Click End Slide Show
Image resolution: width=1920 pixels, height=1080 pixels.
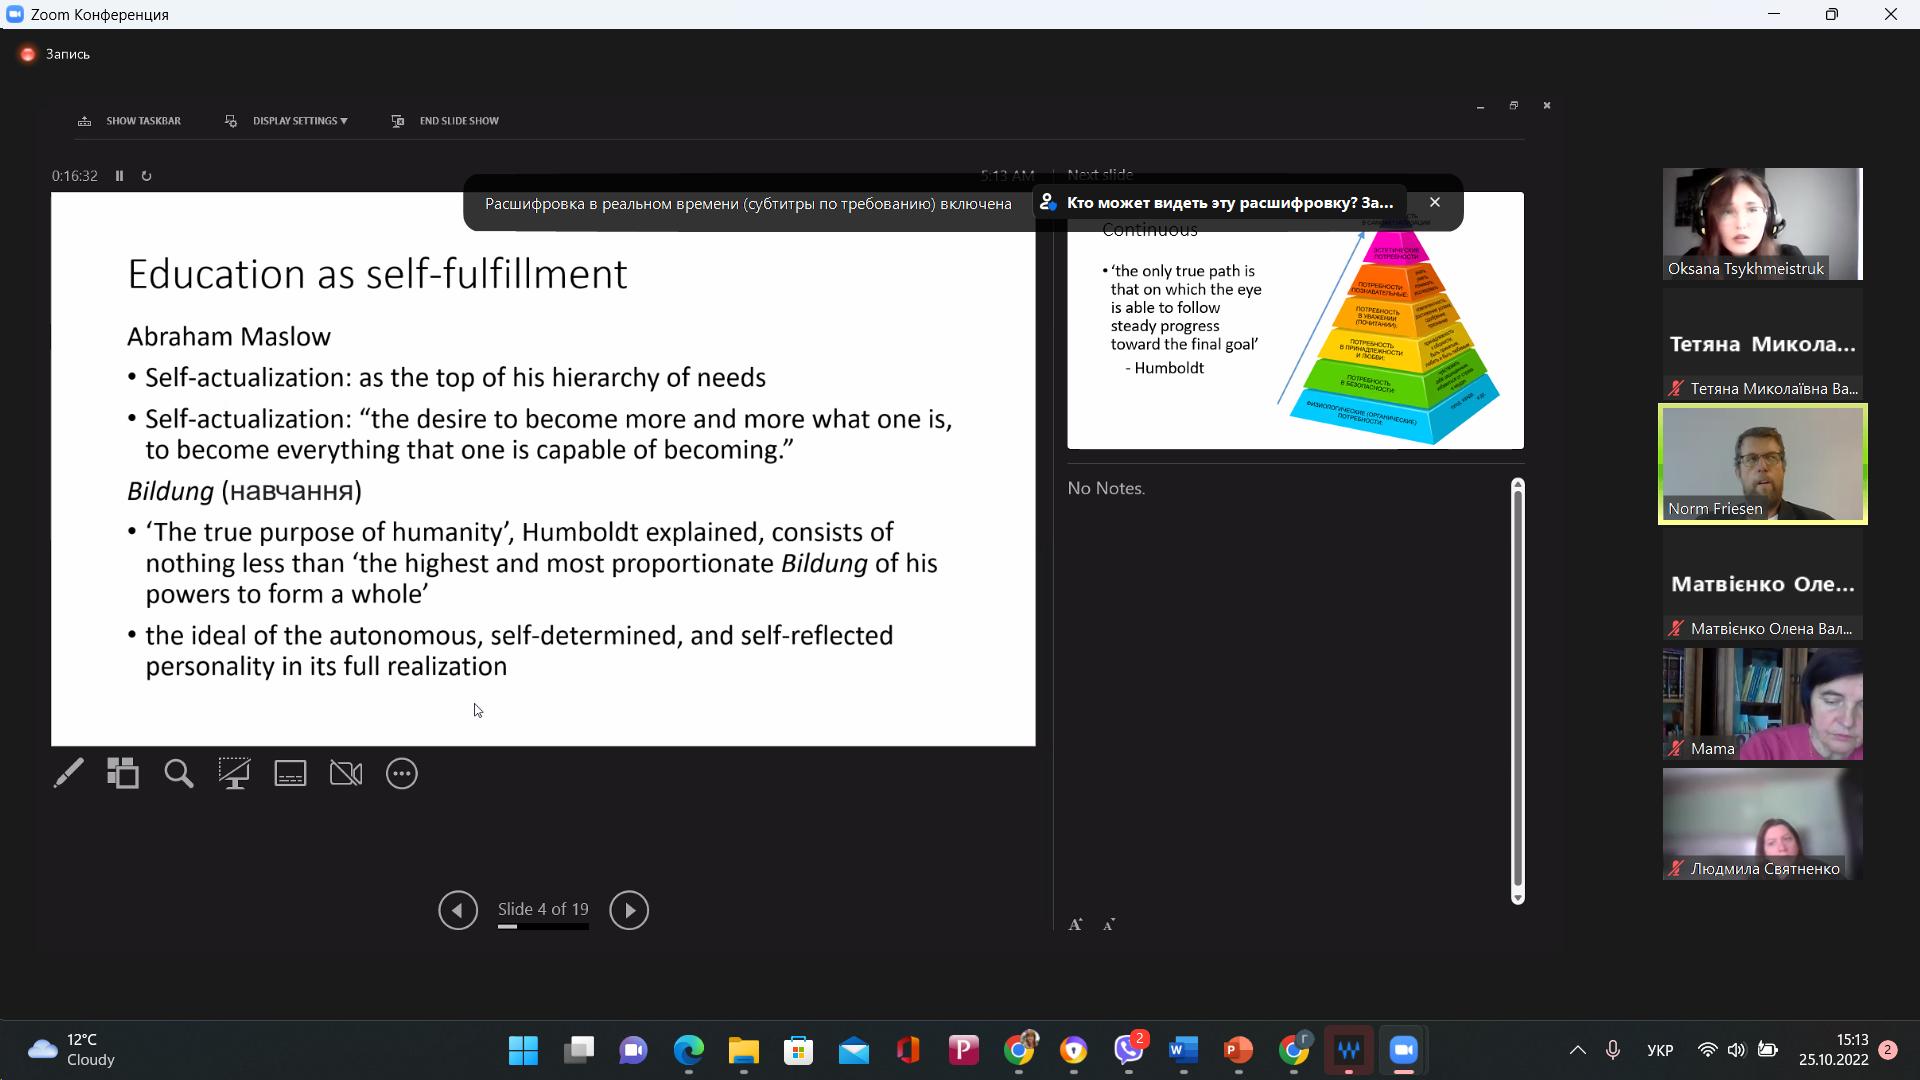(x=458, y=121)
